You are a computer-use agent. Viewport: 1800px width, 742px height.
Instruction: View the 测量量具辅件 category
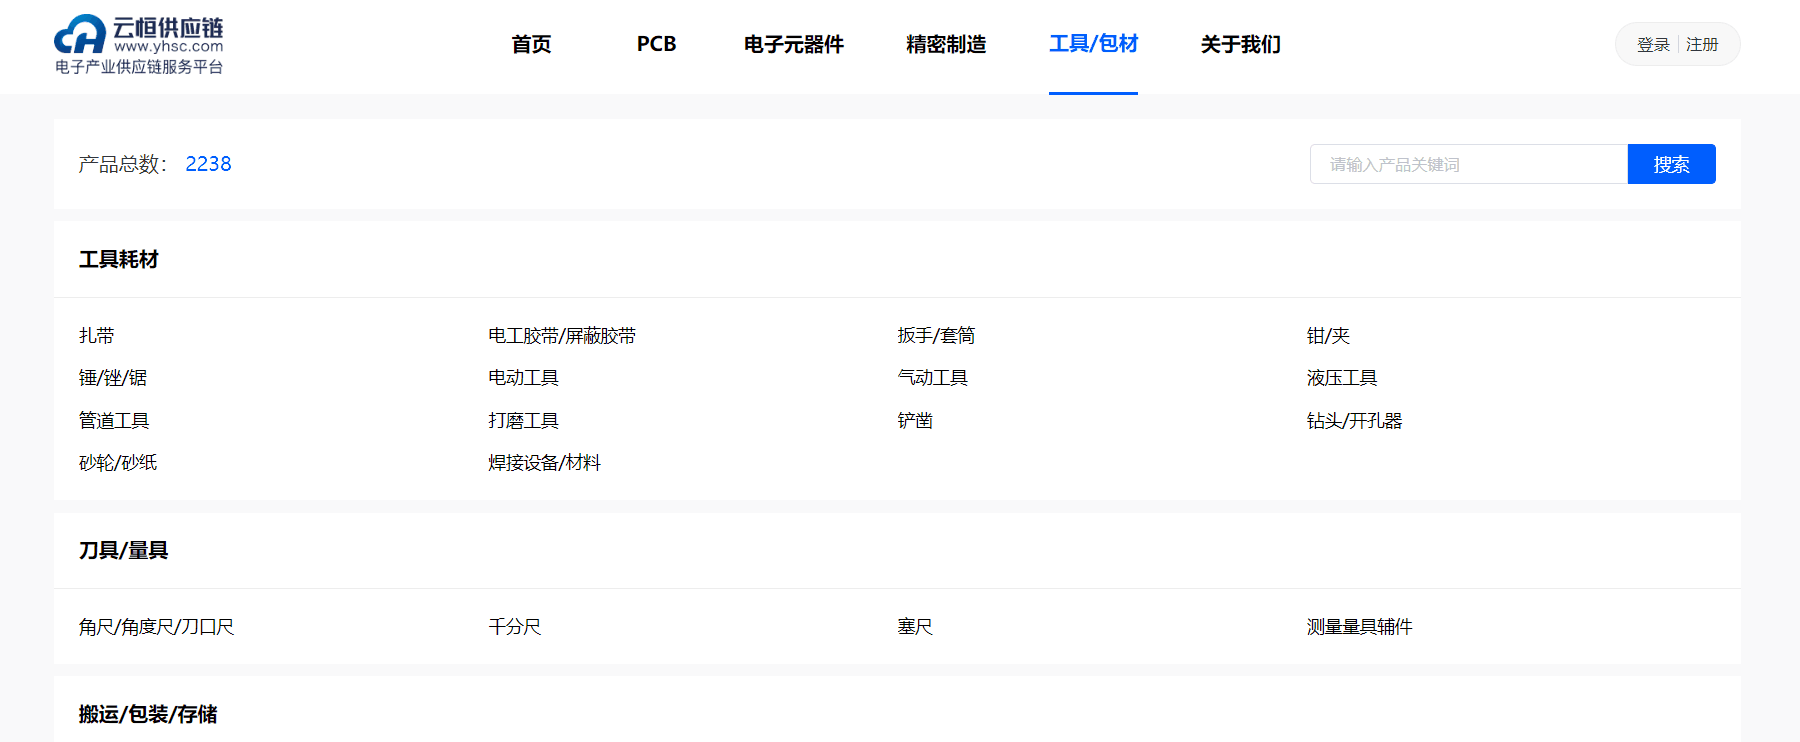tap(1359, 627)
